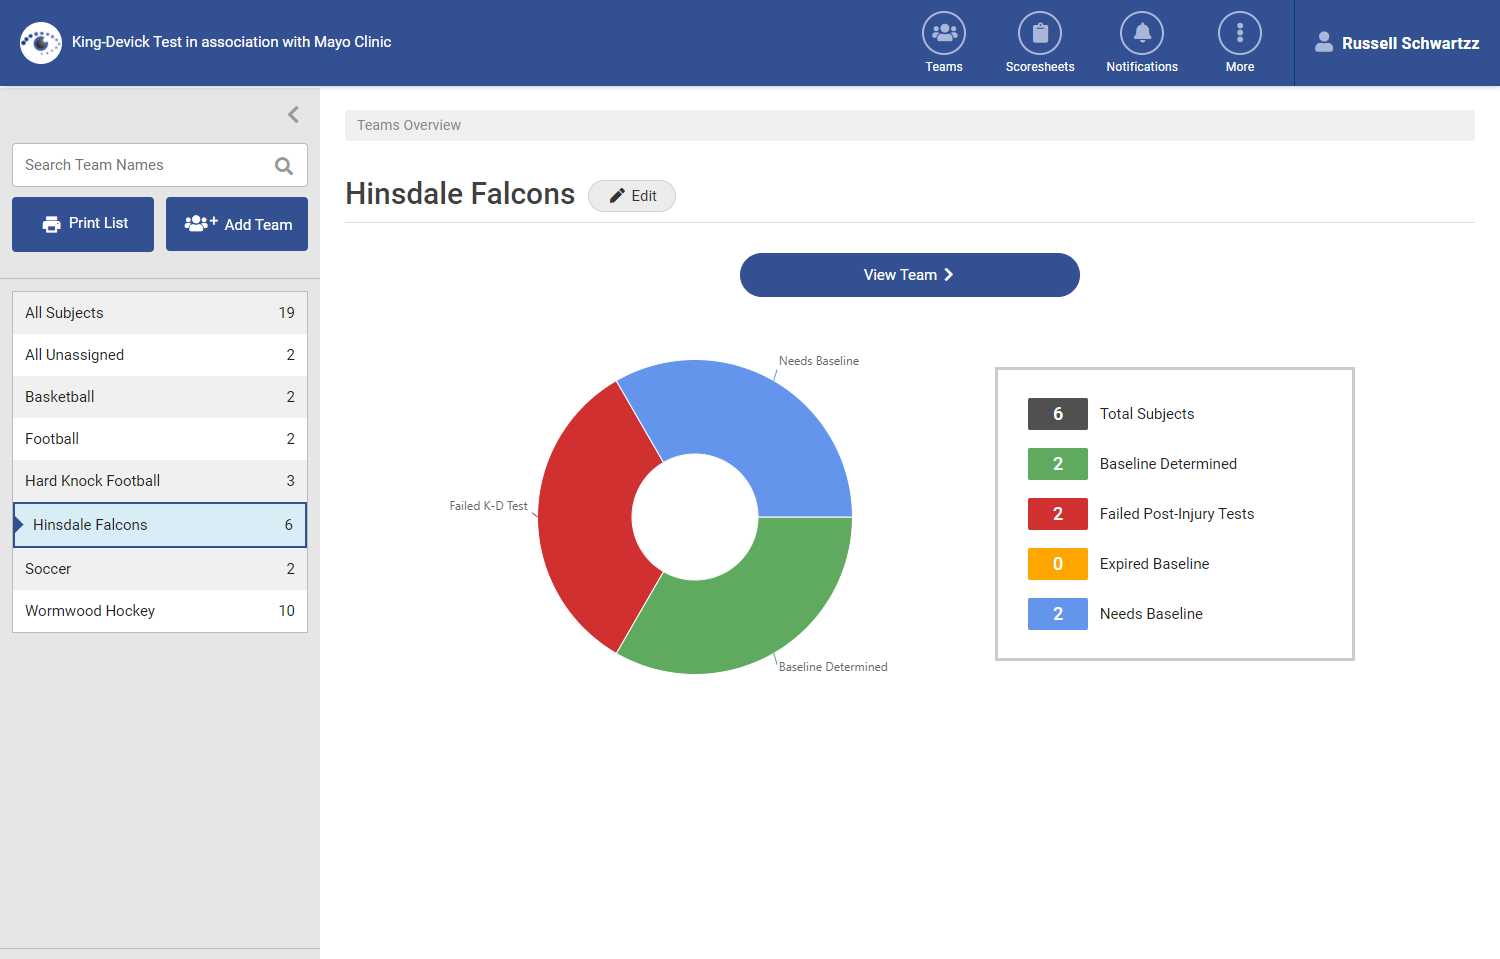The image size is (1500, 959).
Task: Click the printer icon on Print List
Action: tap(51, 223)
